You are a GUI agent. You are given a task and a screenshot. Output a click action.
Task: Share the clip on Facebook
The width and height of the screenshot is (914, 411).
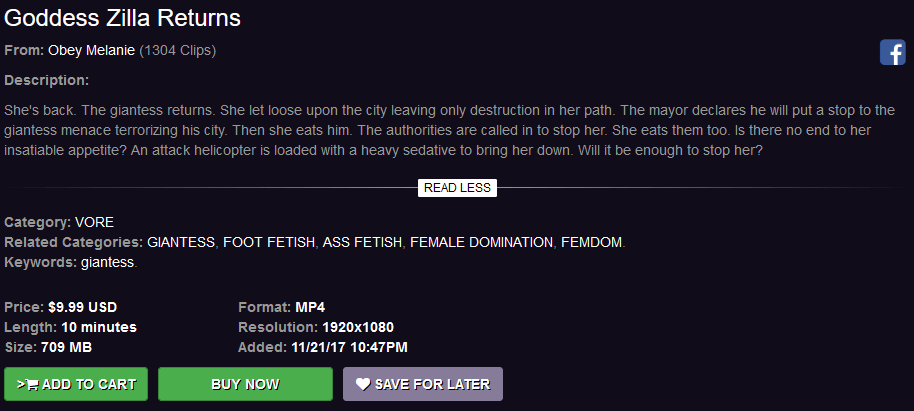pos(892,53)
